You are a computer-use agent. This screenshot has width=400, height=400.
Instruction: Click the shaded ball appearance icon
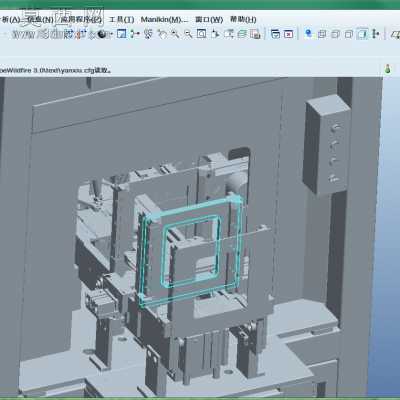[x=102, y=34]
